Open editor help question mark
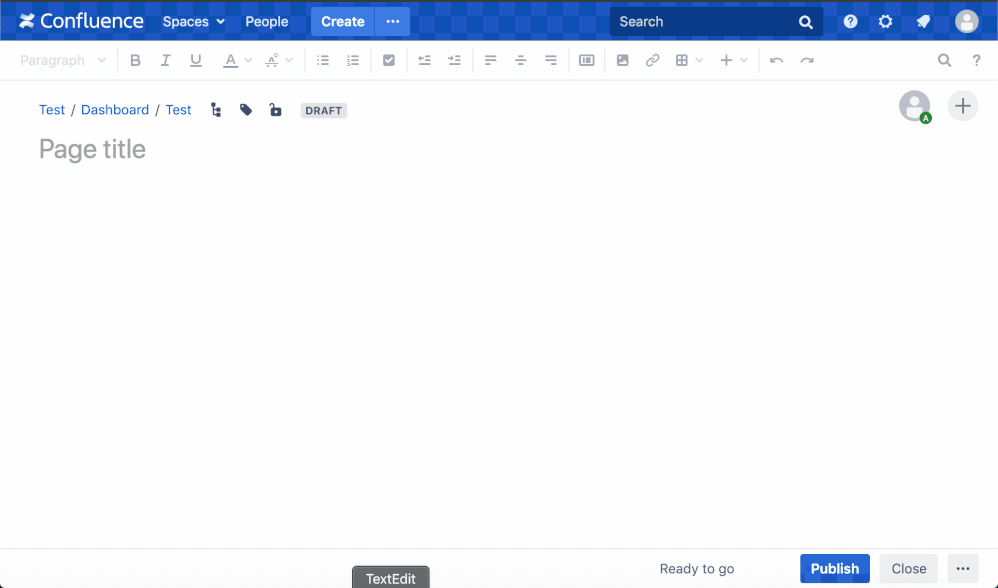Image resolution: width=998 pixels, height=588 pixels. click(976, 60)
